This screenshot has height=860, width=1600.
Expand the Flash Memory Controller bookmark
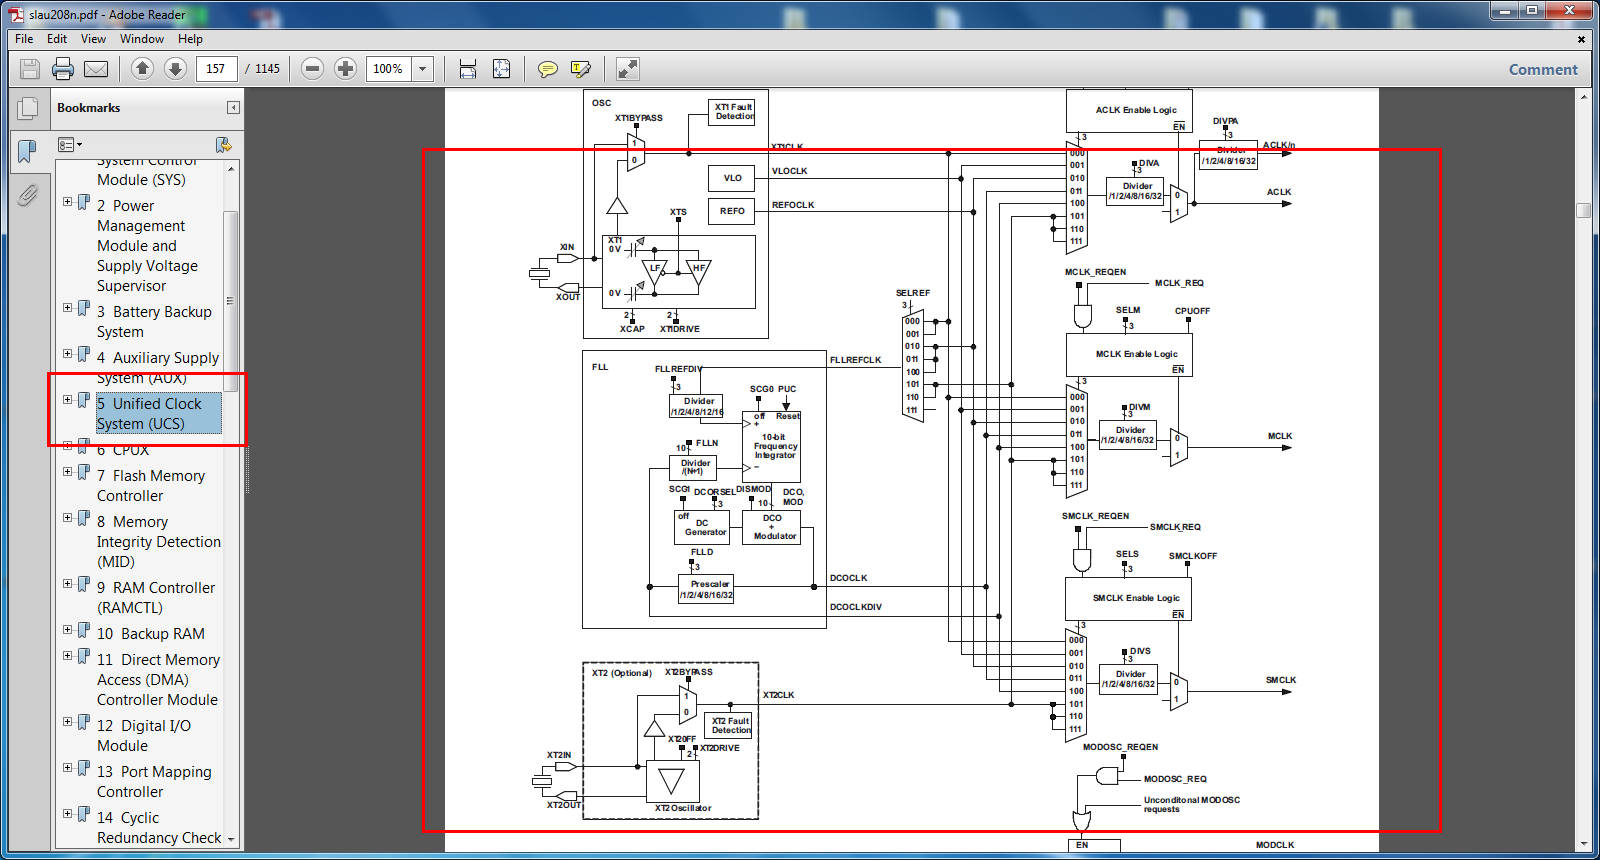[x=68, y=472]
